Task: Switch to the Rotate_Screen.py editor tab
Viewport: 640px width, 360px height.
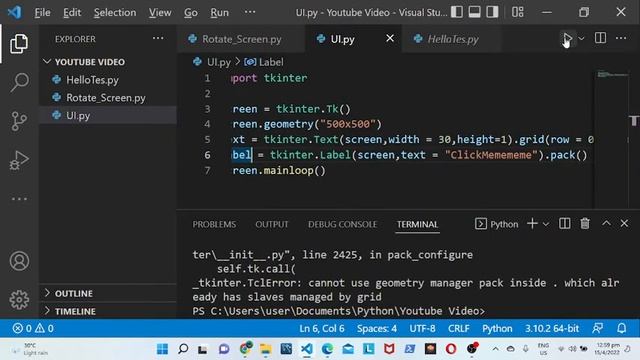Action: pos(241,39)
